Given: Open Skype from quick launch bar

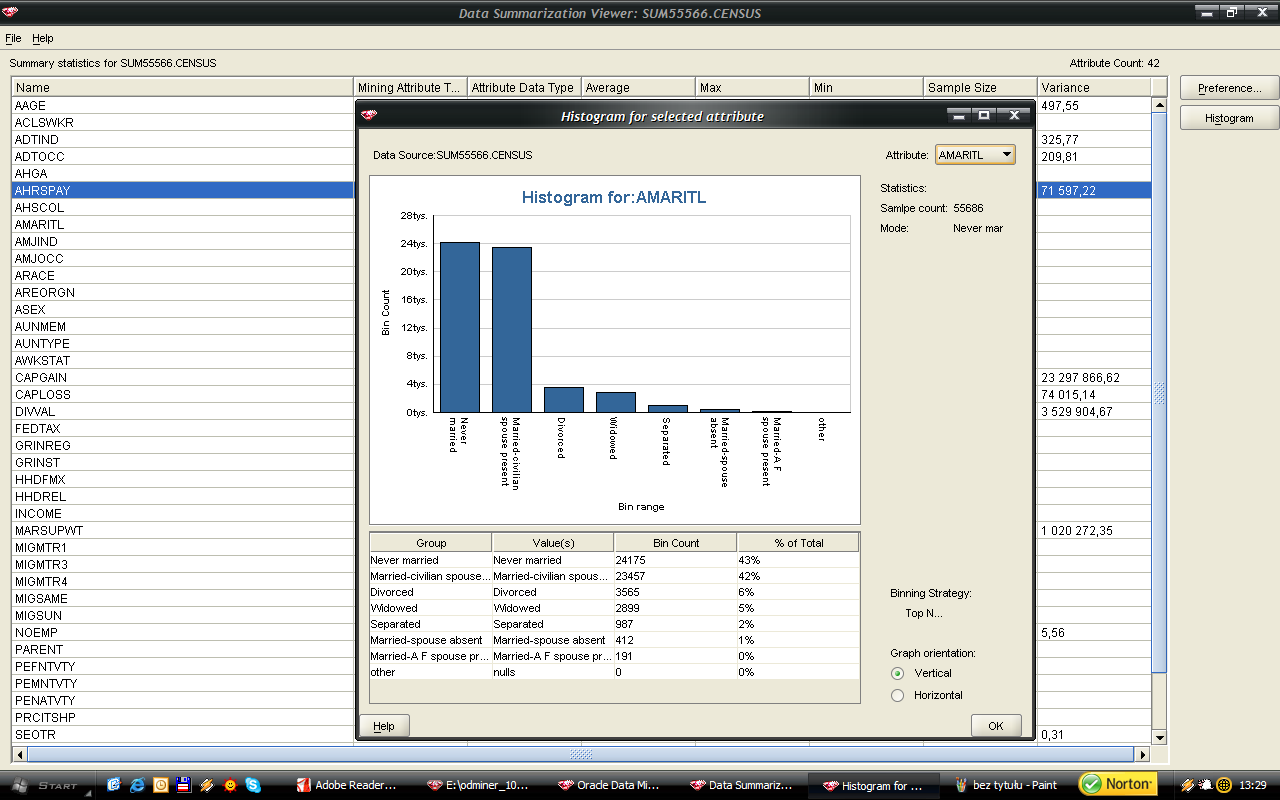Looking at the screenshot, I should coord(253,785).
